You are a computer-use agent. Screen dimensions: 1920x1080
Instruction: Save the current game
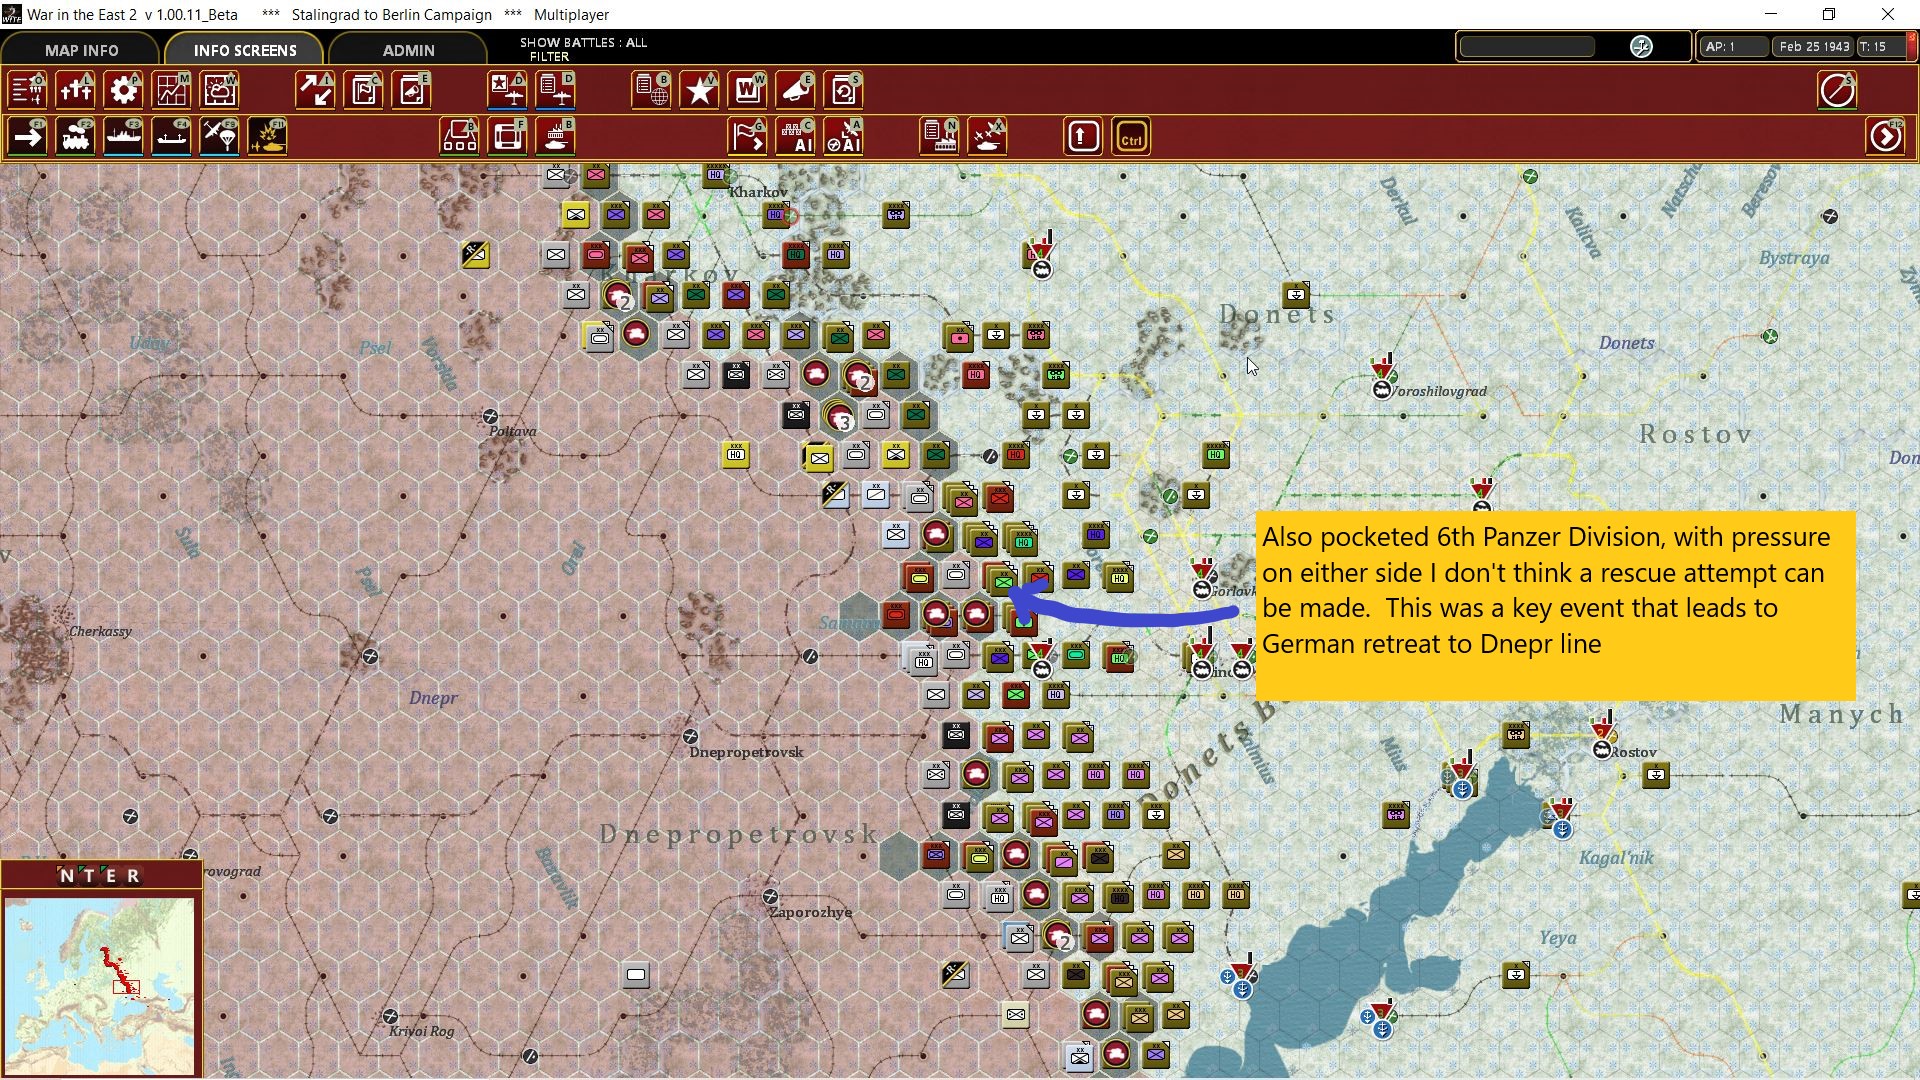(845, 90)
